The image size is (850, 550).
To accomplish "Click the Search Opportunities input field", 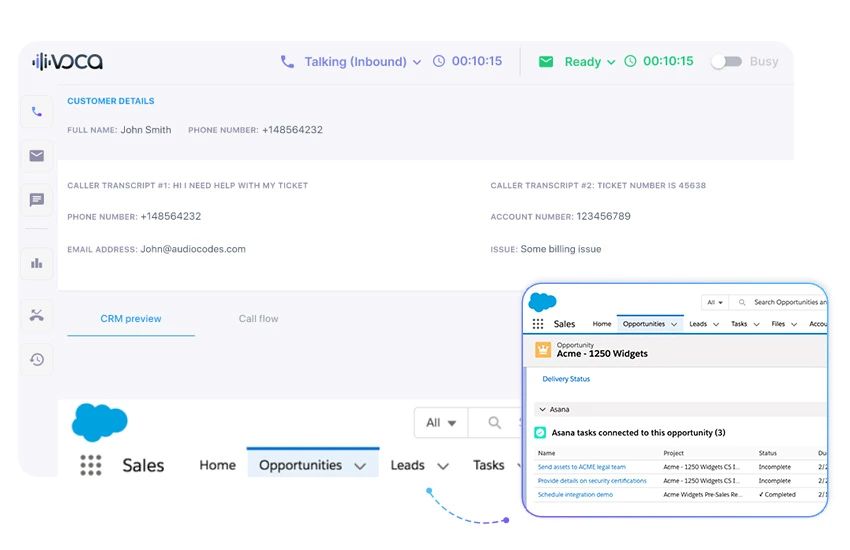I will 790,302.
